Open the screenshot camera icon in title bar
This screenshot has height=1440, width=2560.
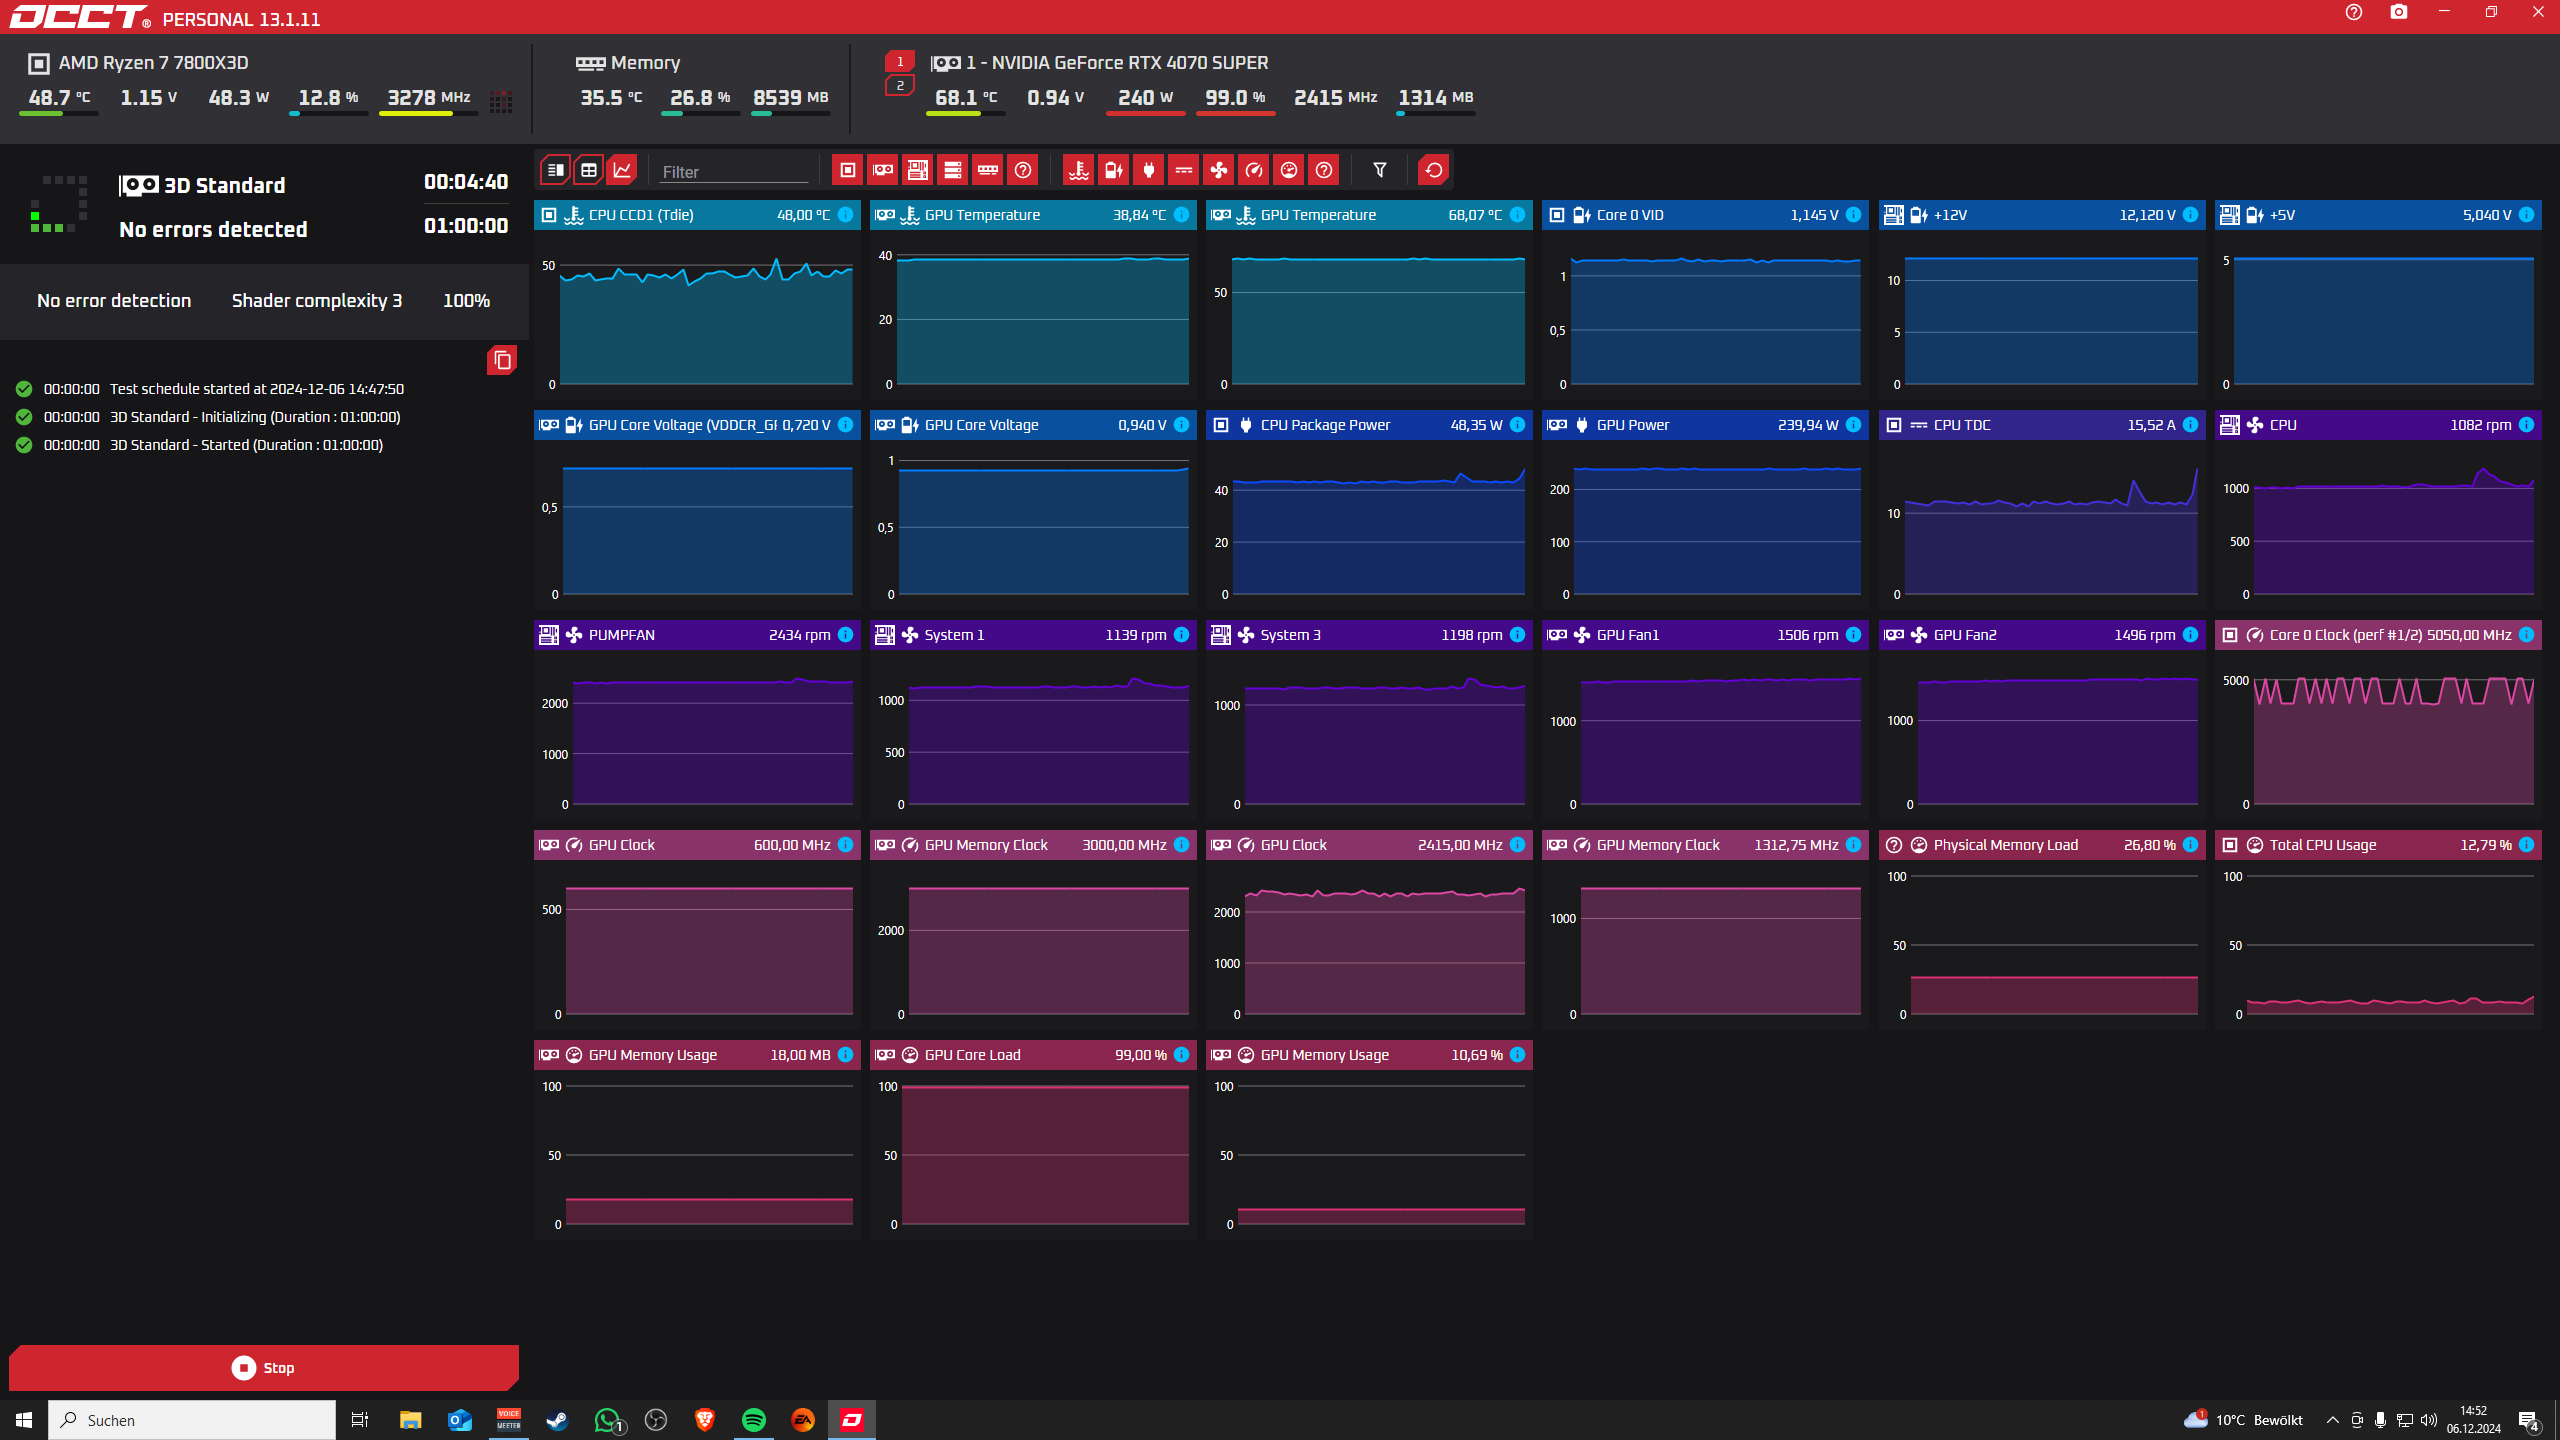point(2398,13)
